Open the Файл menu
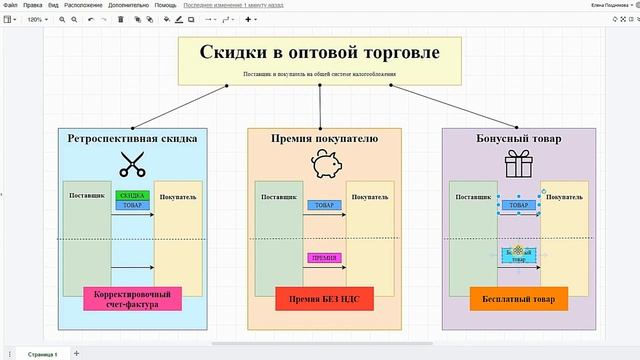The width and height of the screenshot is (640, 360). click(10, 5)
